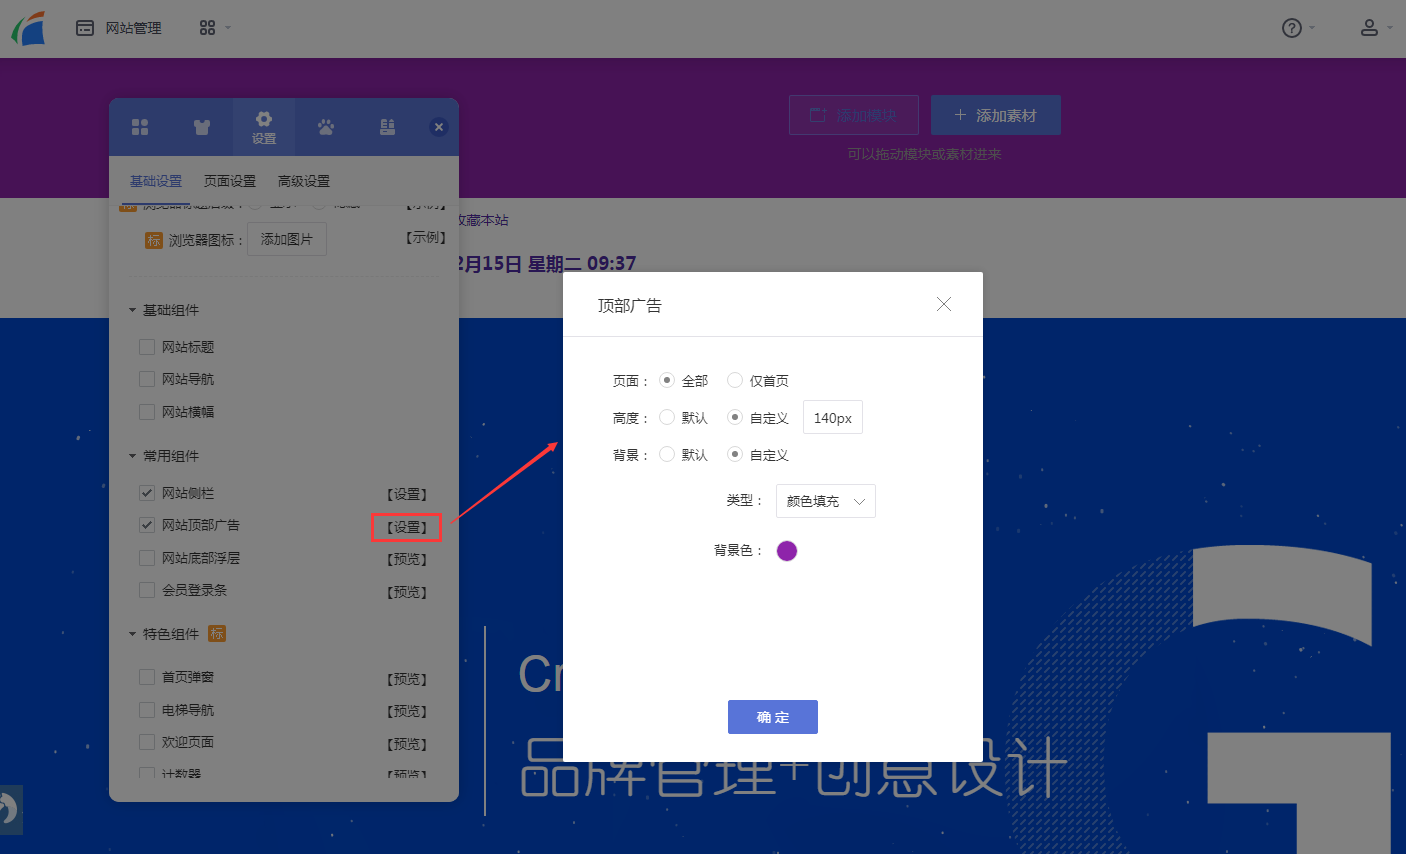Switch to the building icon tab in panel
The width and height of the screenshot is (1406, 854).
point(388,127)
